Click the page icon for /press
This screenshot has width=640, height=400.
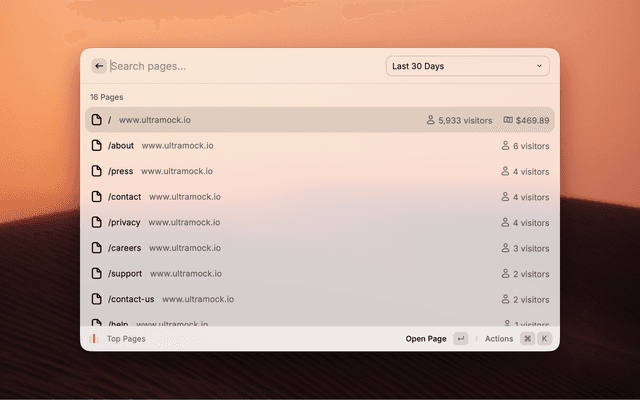[97, 171]
